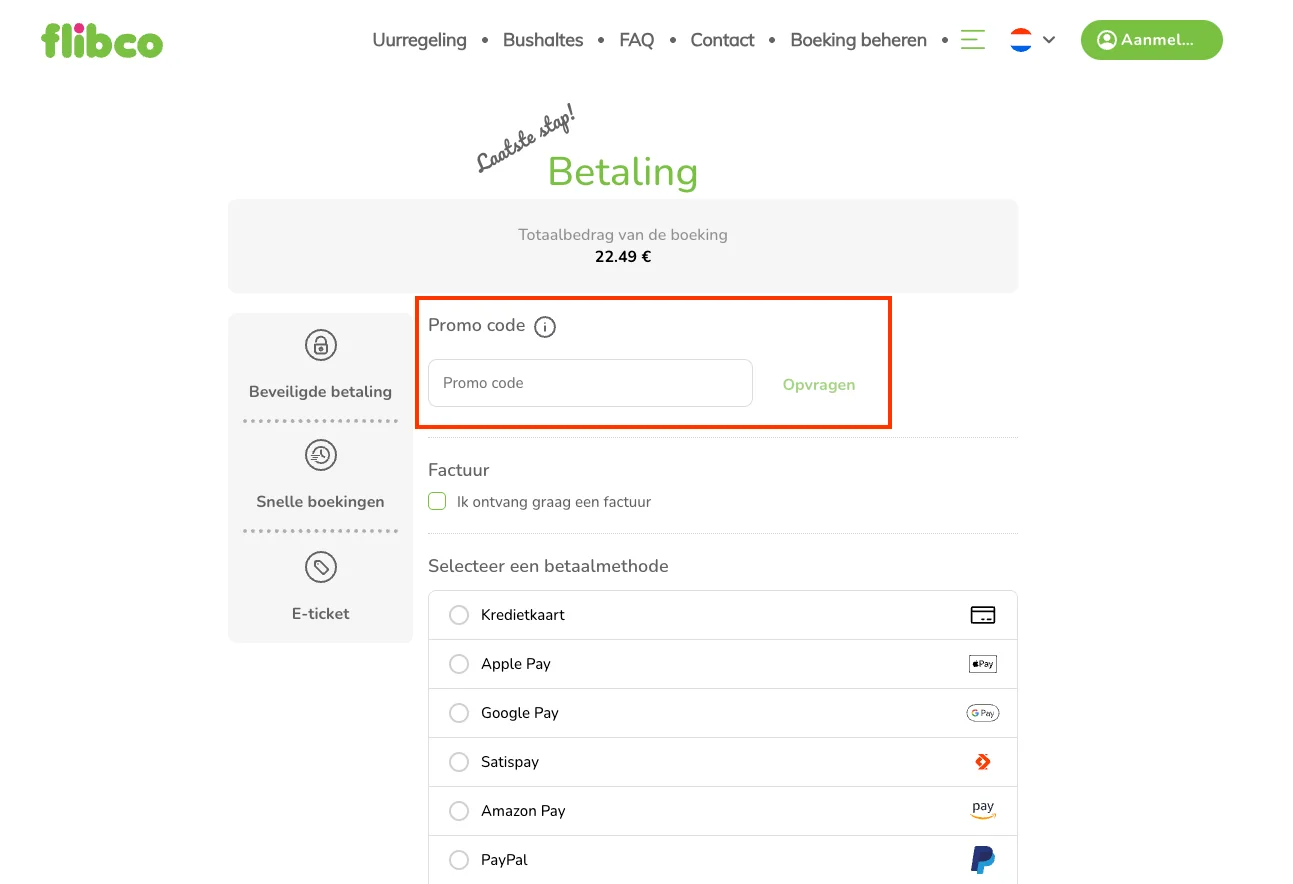
Task: Open the hamburger menu icon
Action: (973, 40)
